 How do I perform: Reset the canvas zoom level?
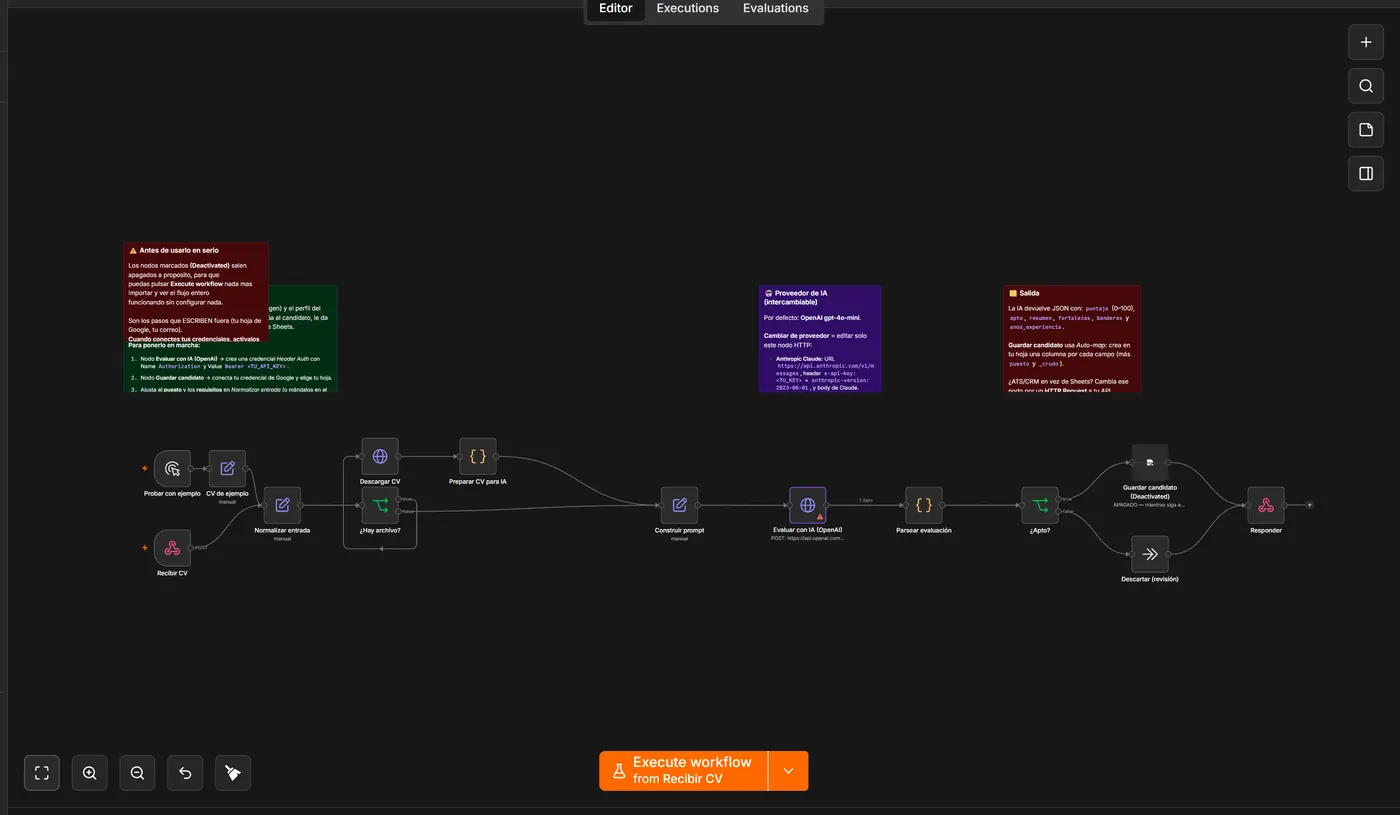185,773
